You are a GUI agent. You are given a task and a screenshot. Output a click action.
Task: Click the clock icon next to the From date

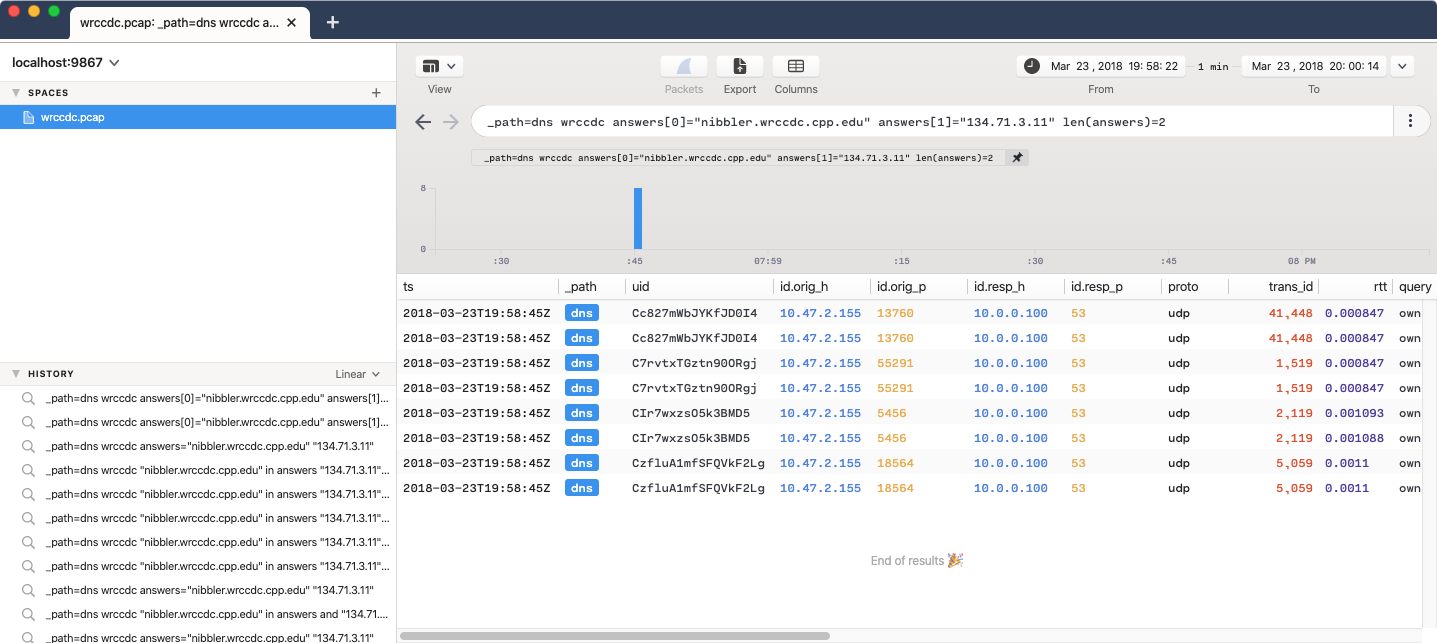point(1030,66)
